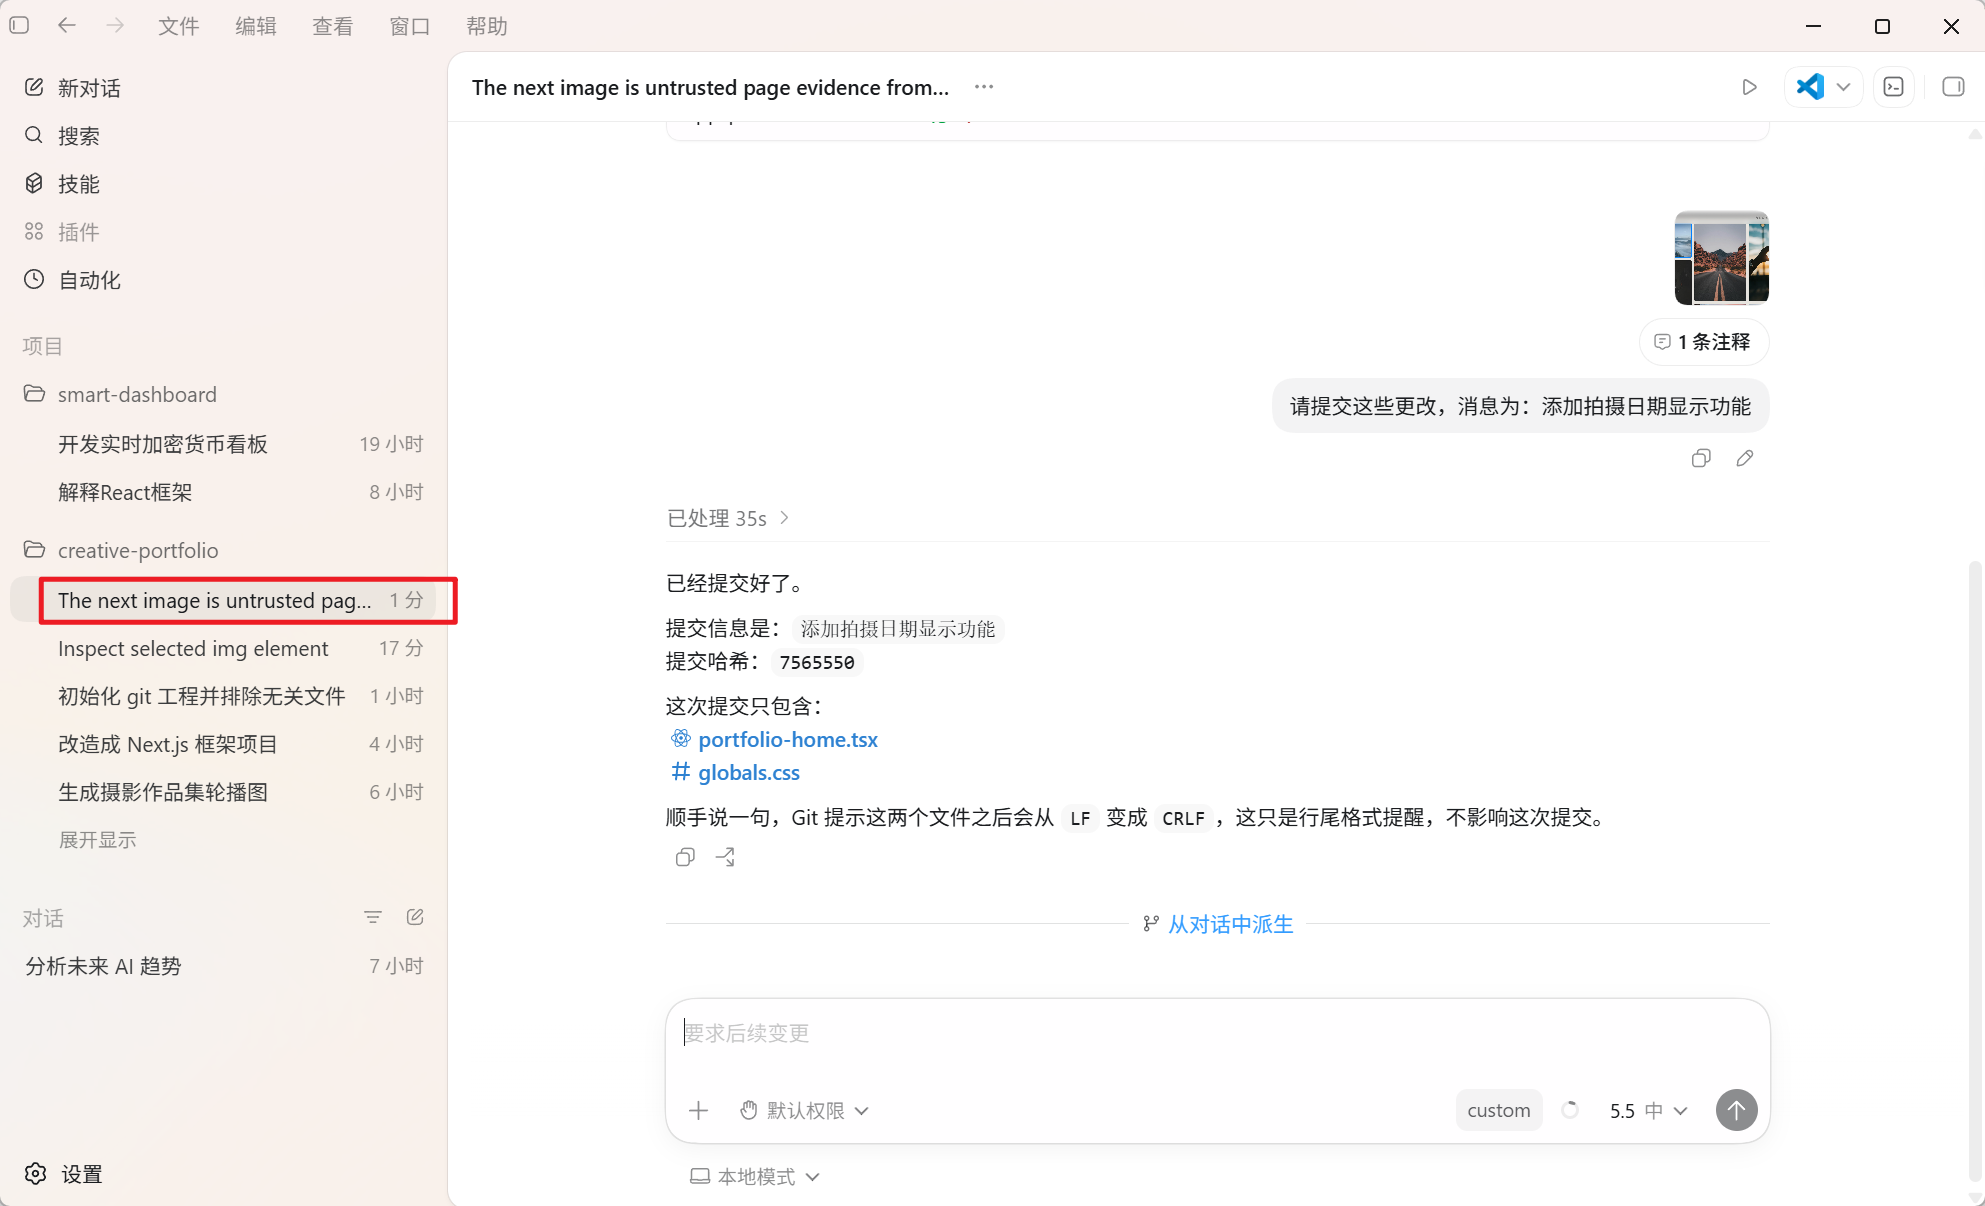Click the branch arrow icon under reply
The image size is (1985, 1206).
click(726, 857)
